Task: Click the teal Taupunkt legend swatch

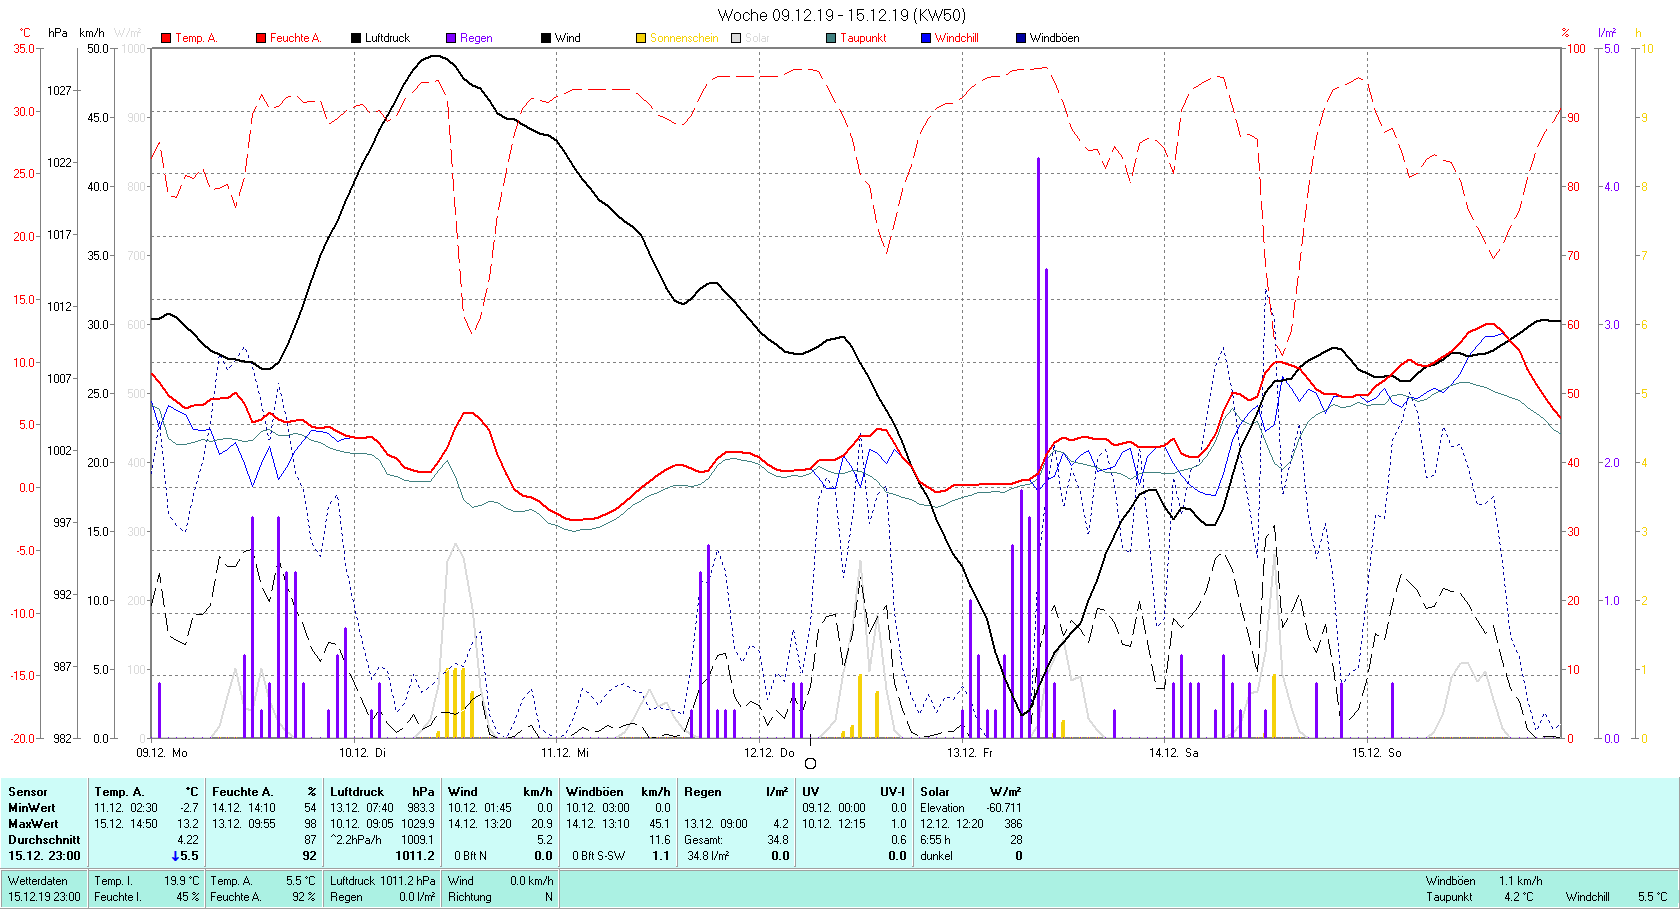Action: [831, 38]
